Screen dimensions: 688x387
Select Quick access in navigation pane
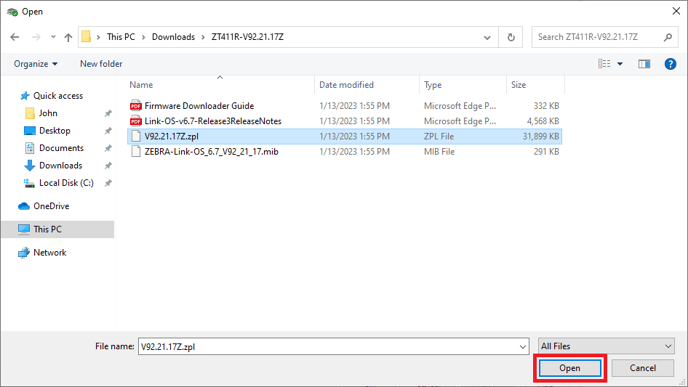(x=58, y=96)
